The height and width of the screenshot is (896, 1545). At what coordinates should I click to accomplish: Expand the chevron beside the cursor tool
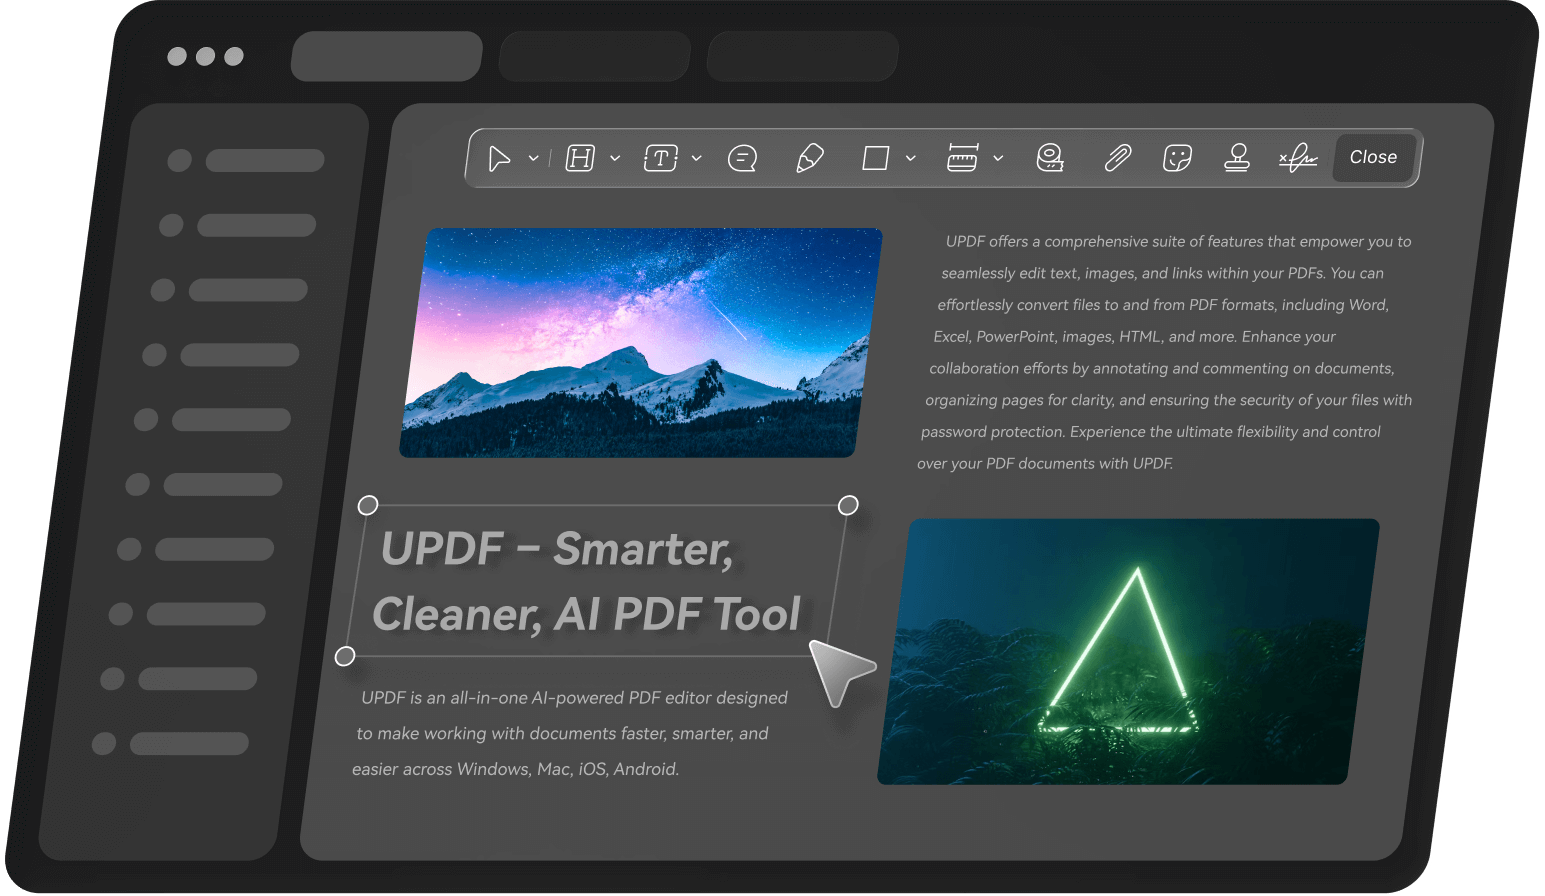(x=534, y=158)
